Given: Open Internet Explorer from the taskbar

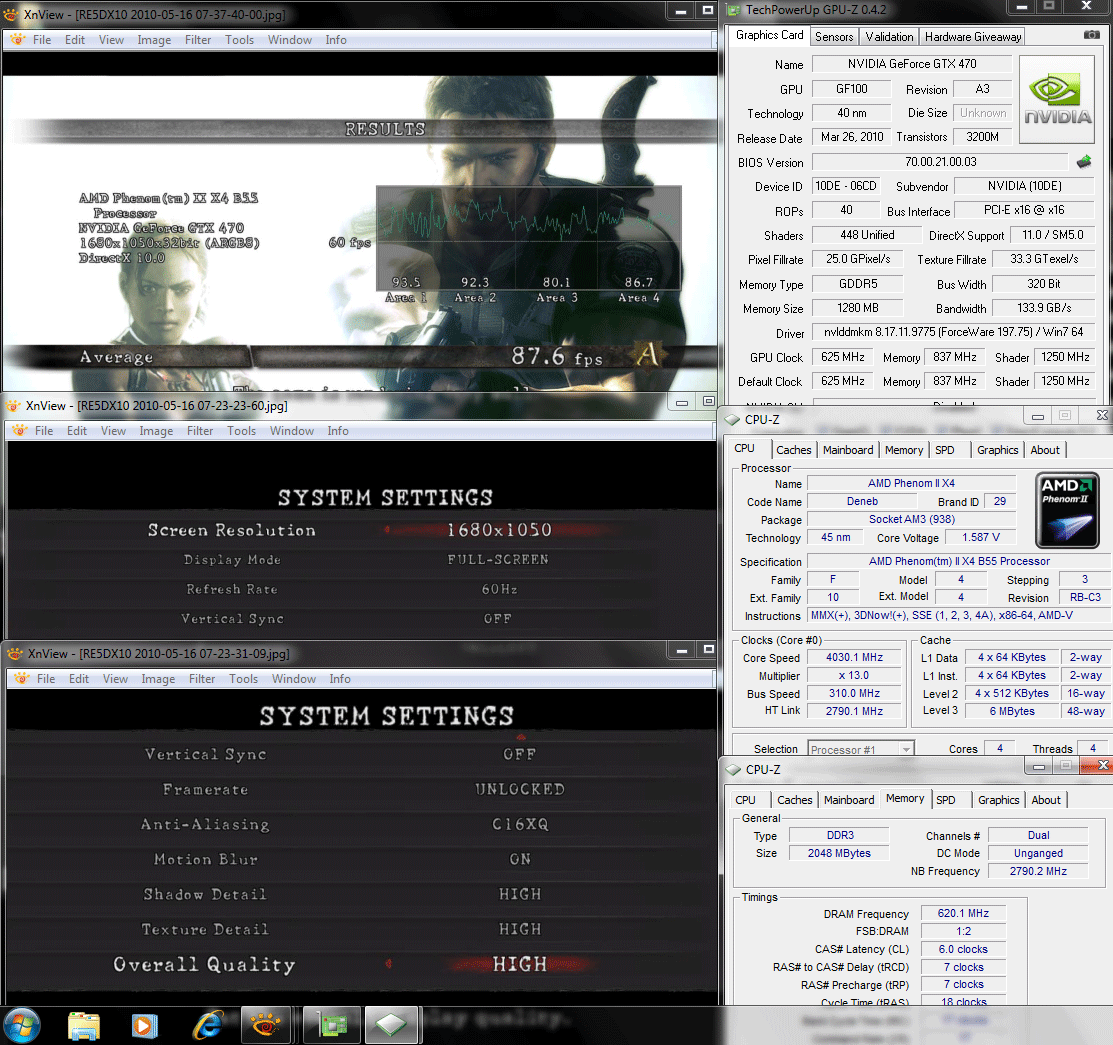Looking at the screenshot, I should tap(207, 1026).
